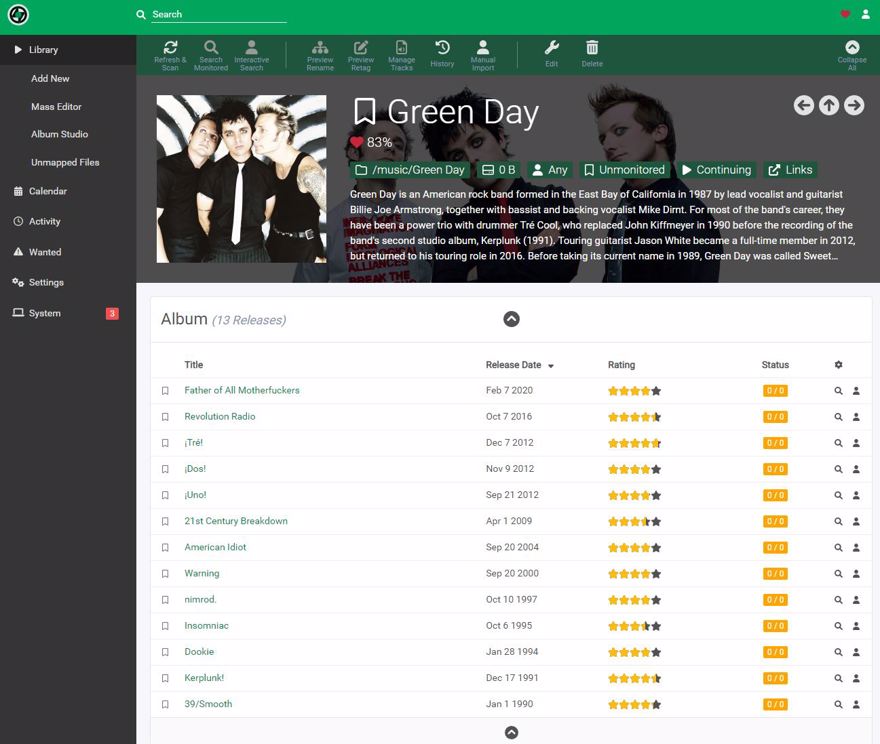Viewport: 880px width, 744px height.
Task: Sort by Title column header
Action: [x=194, y=365]
